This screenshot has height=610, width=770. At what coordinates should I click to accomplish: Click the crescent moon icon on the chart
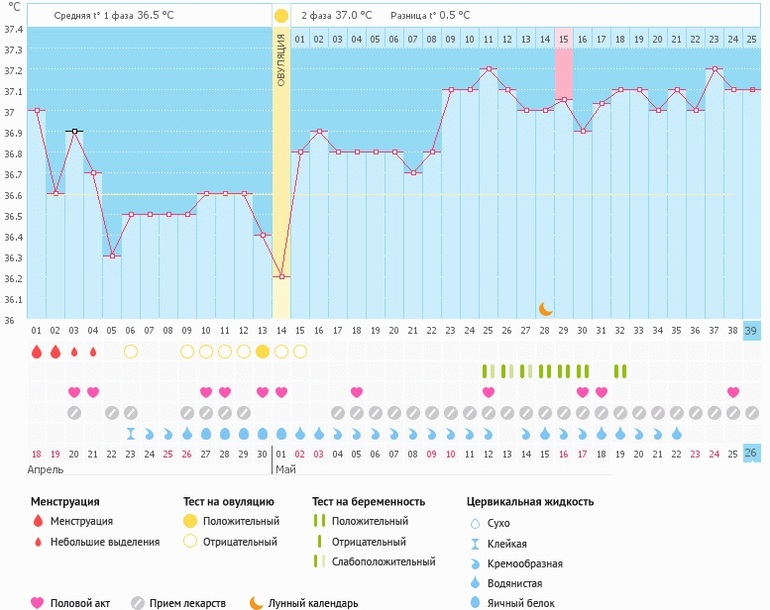click(545, 309)
